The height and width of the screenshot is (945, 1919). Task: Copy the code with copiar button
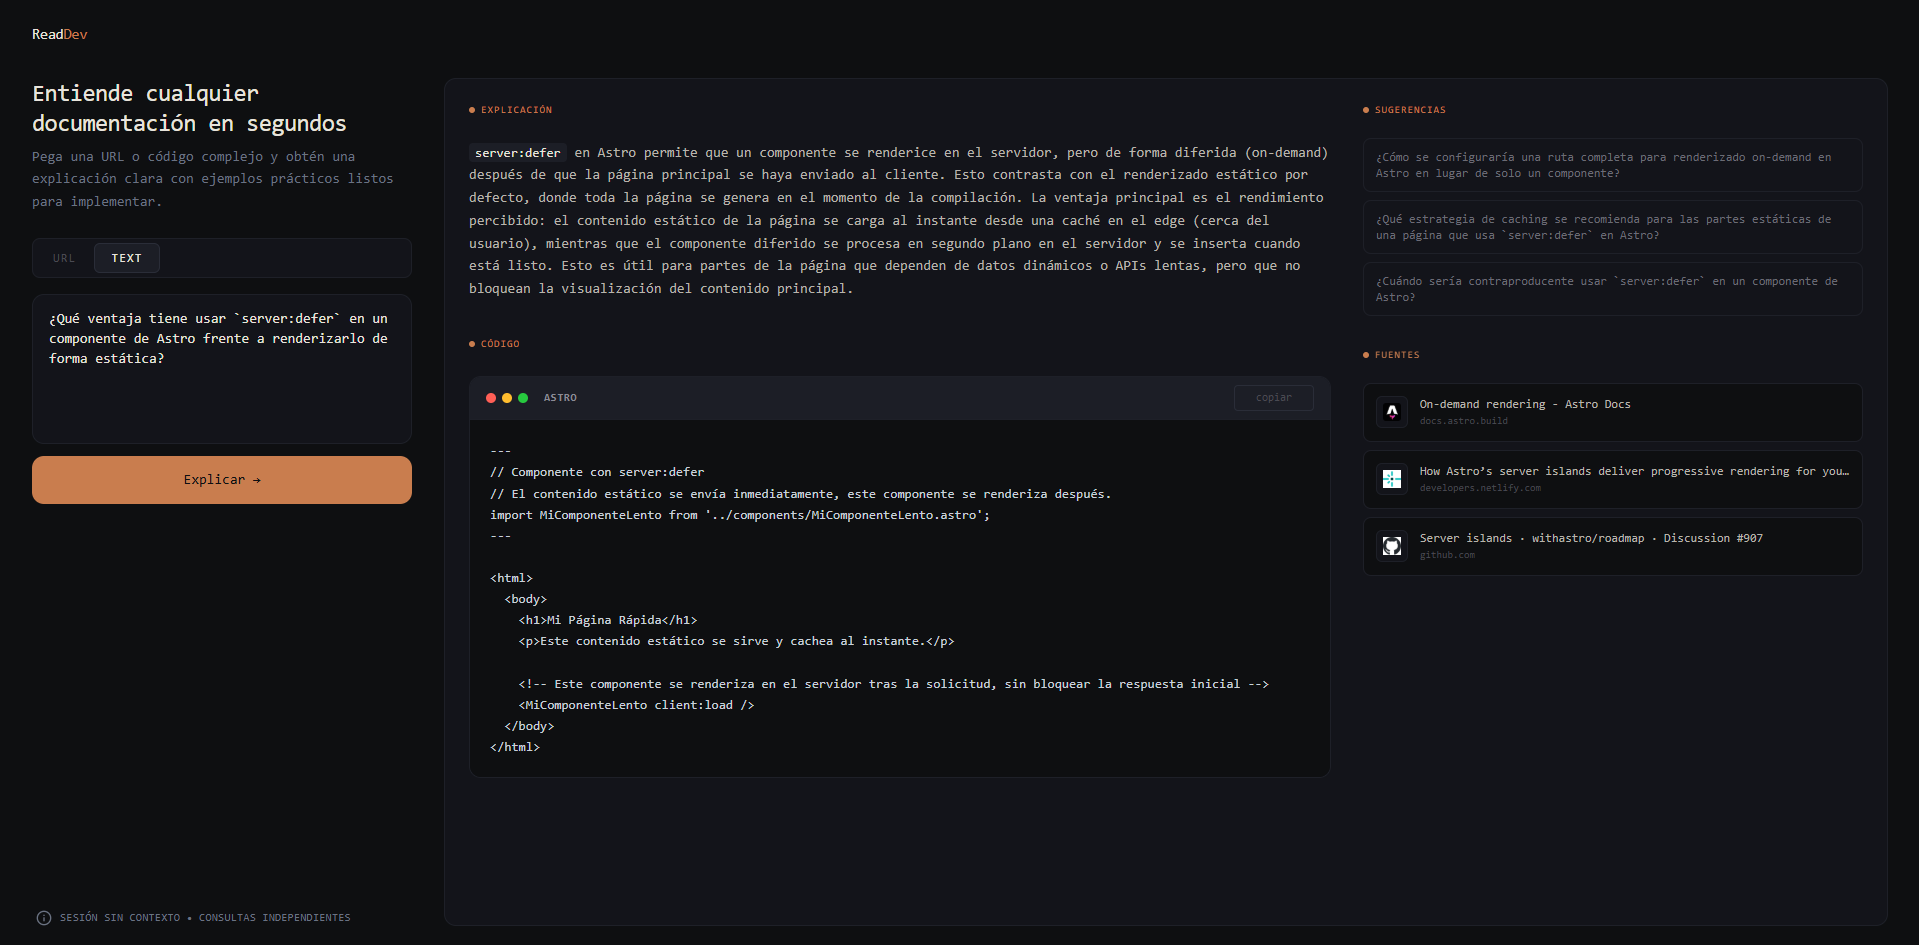pyautogui.click(x=1273, y=398)
